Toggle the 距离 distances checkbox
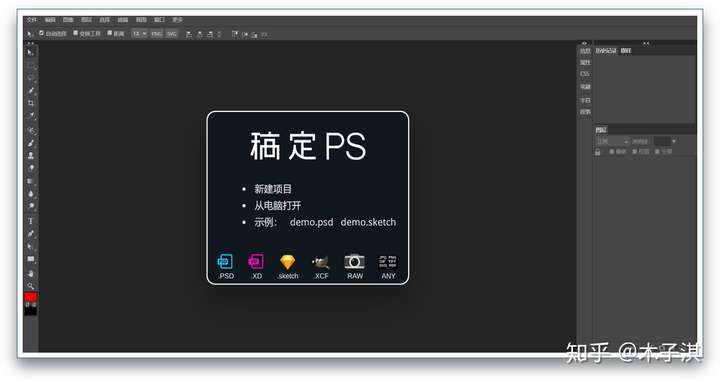The image size is (720, 383). (x=110, y=33)
